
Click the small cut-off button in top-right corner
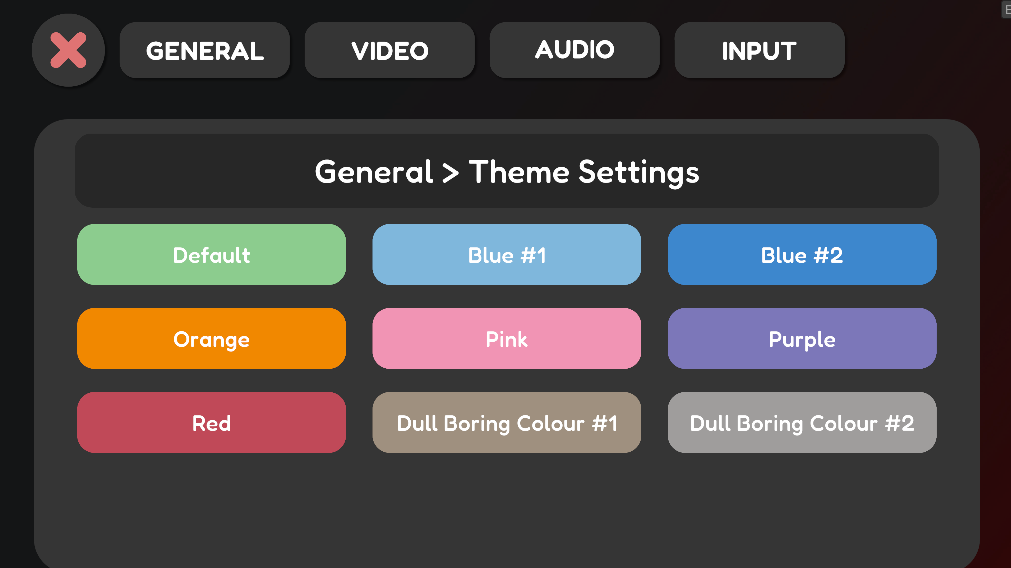[1006, 8]
